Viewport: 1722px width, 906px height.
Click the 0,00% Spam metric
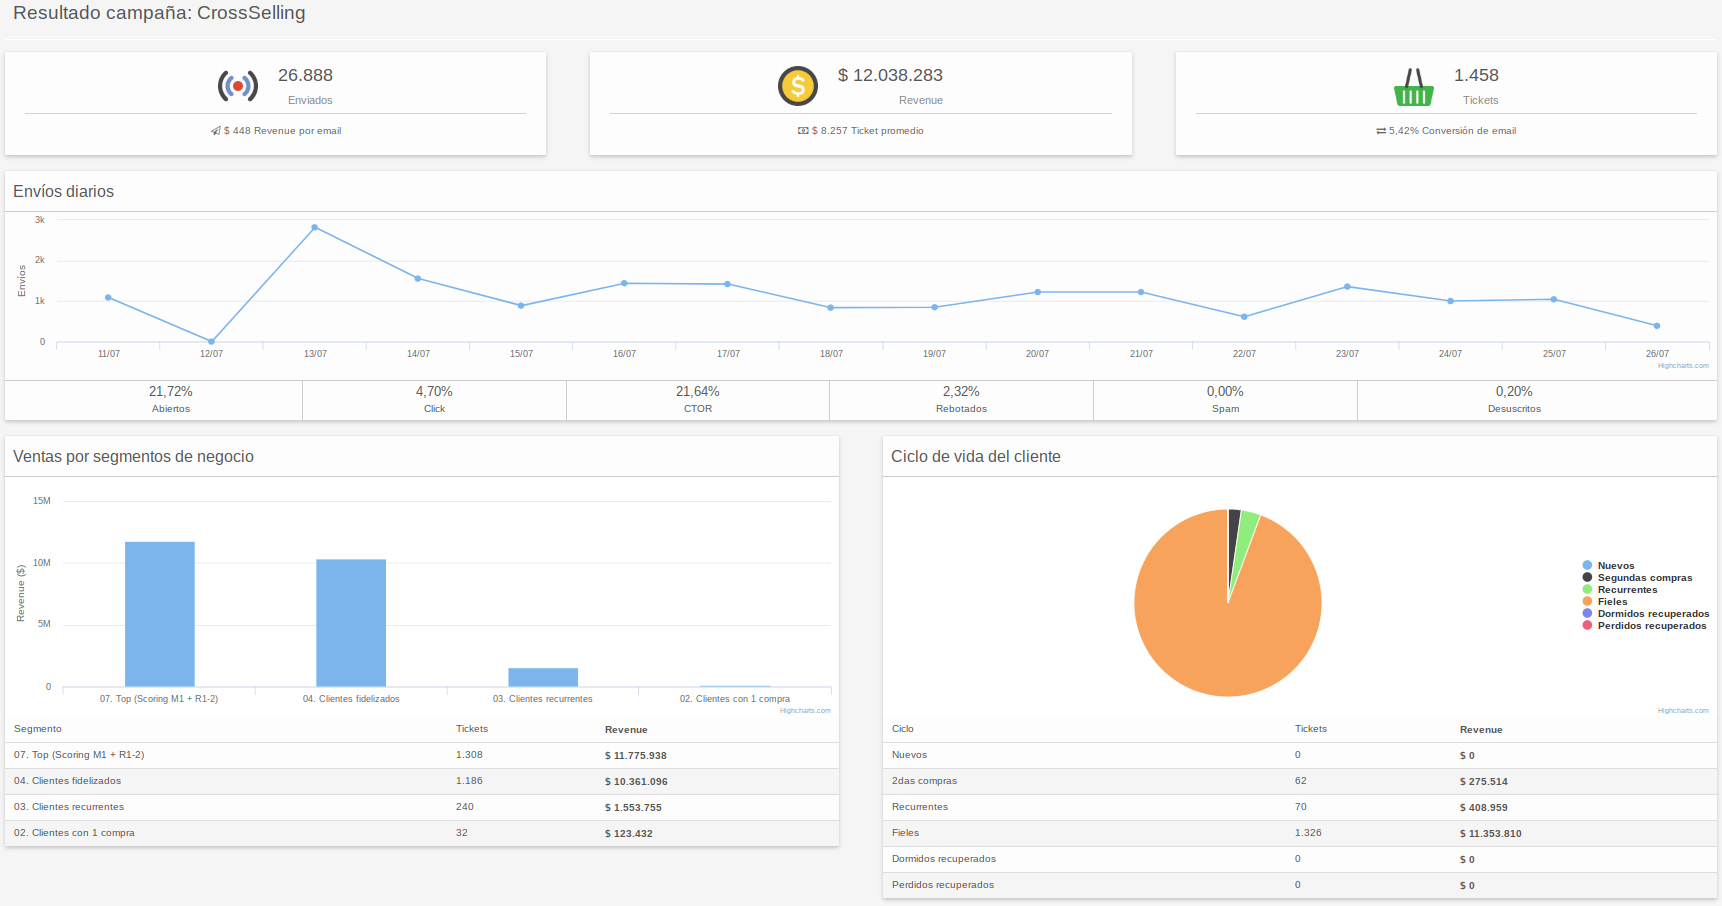[x=1225, y=399]
